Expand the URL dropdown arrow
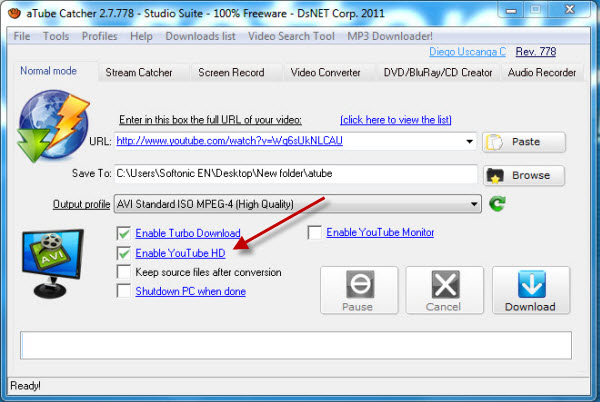Image resolution: width=600 pixels, height=402 pixels. 470,142
